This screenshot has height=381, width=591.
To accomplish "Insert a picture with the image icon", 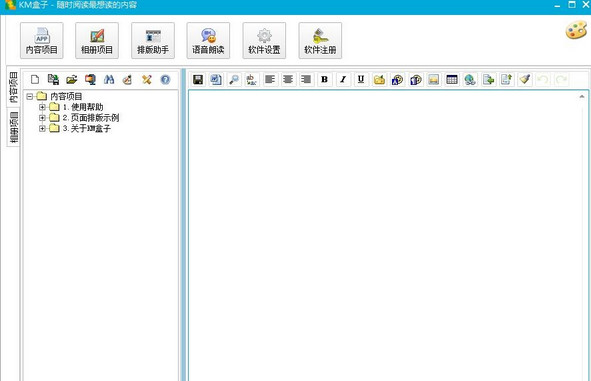I will click(x=434, y=80).
